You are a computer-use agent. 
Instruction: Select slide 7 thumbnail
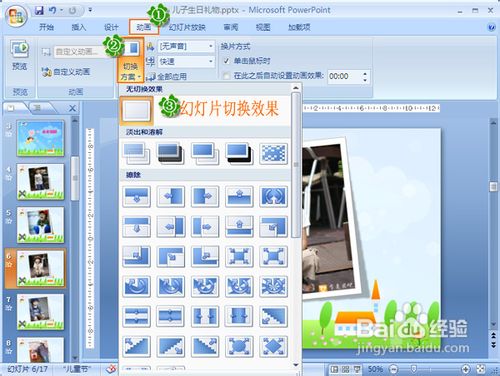(40, 312)
